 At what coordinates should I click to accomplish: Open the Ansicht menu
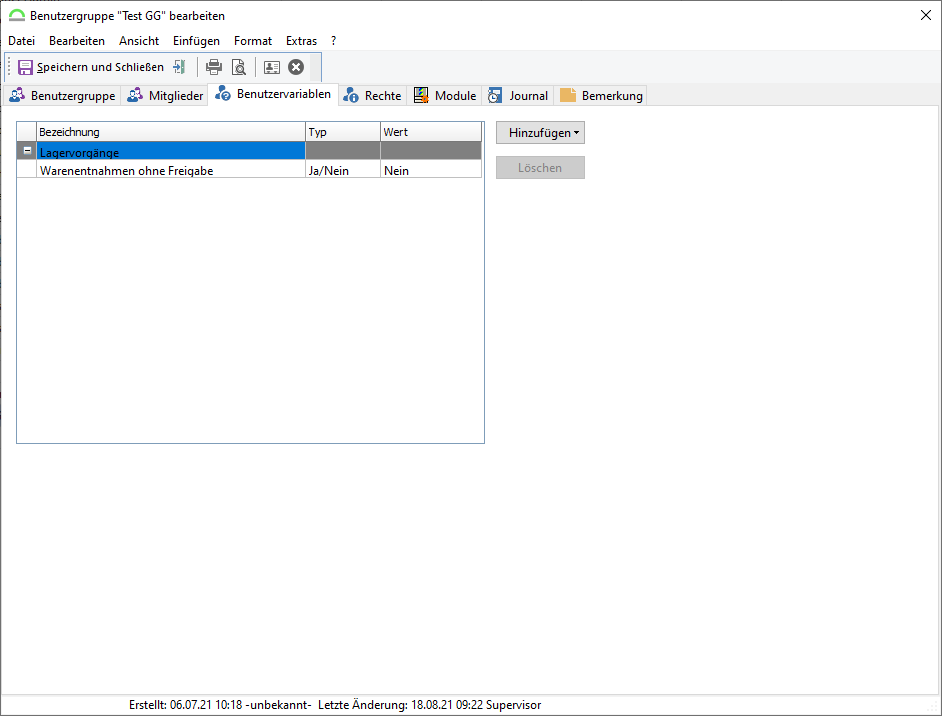click(139, 41)
